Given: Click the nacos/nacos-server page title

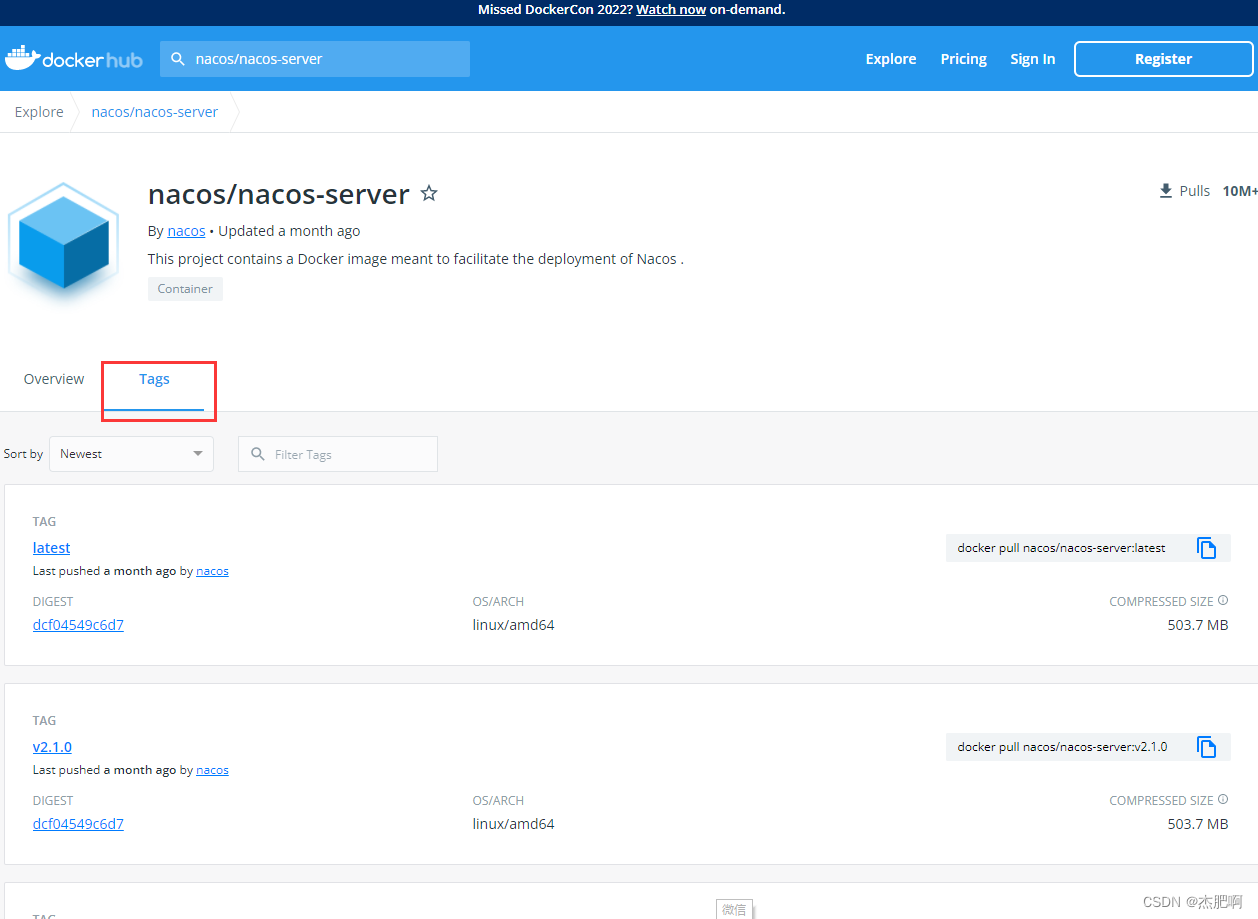Looking at the screenshot, I should point(279,194).
